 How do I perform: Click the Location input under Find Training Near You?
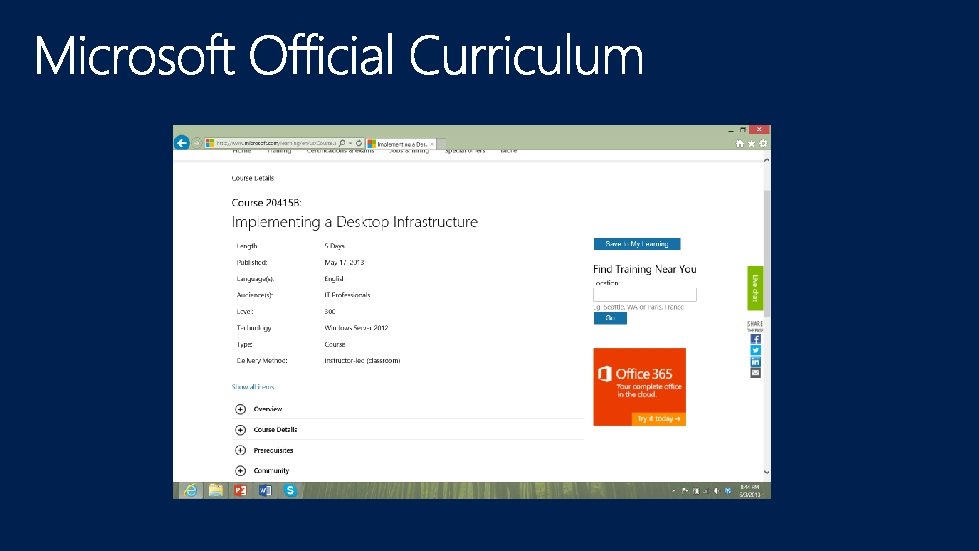coord(644,295)
